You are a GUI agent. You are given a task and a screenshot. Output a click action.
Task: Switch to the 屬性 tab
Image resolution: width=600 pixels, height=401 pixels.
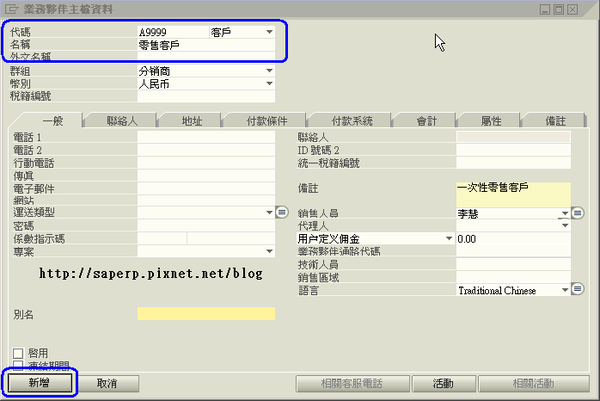(491, 121)
